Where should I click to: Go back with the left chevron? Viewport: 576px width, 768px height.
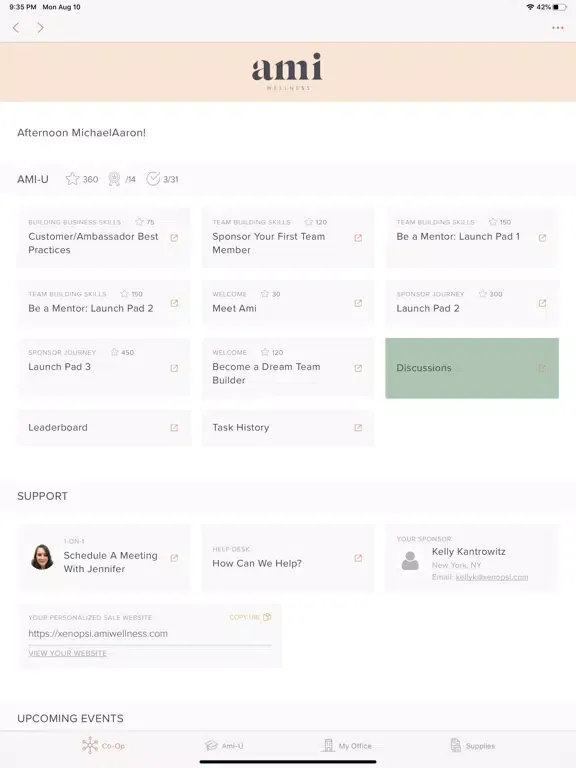tap(16, 27)
